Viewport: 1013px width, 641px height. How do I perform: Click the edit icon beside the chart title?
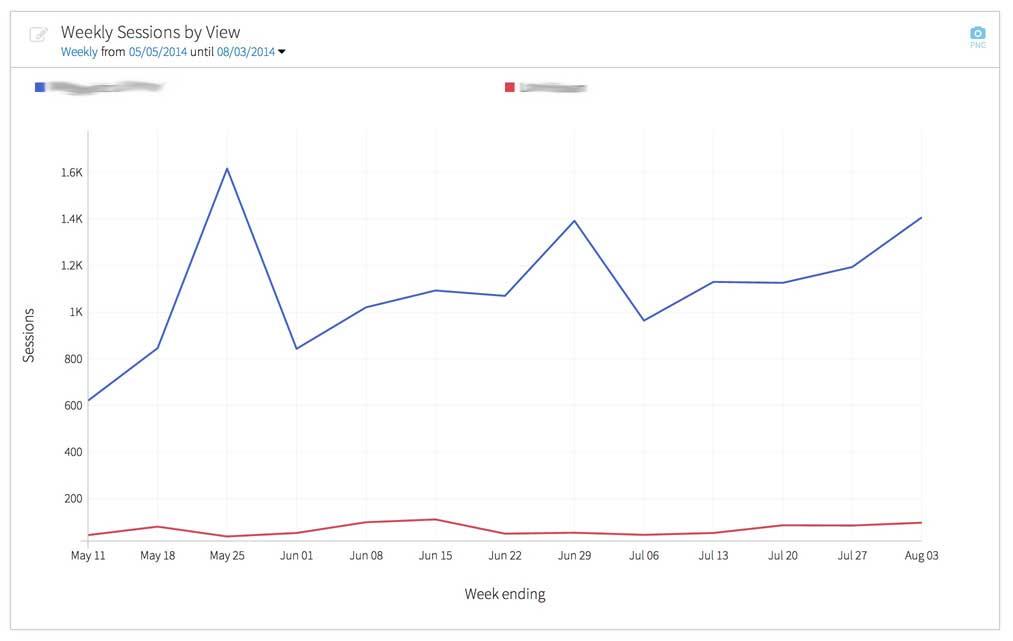(x=39, y=35)
